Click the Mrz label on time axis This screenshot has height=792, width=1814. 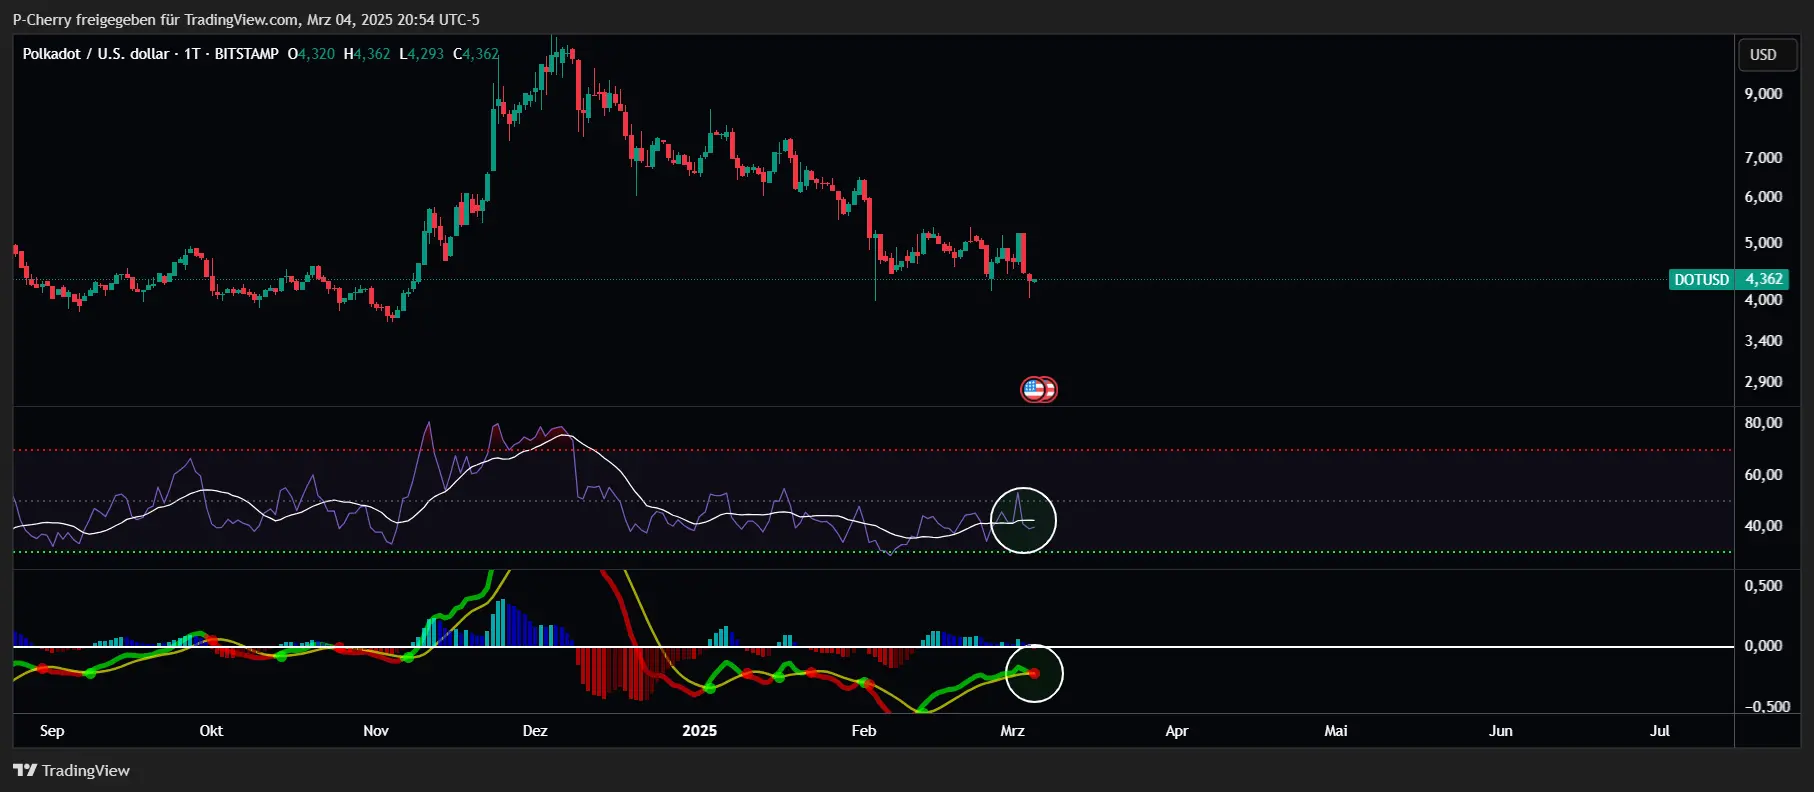[1012, 730]
